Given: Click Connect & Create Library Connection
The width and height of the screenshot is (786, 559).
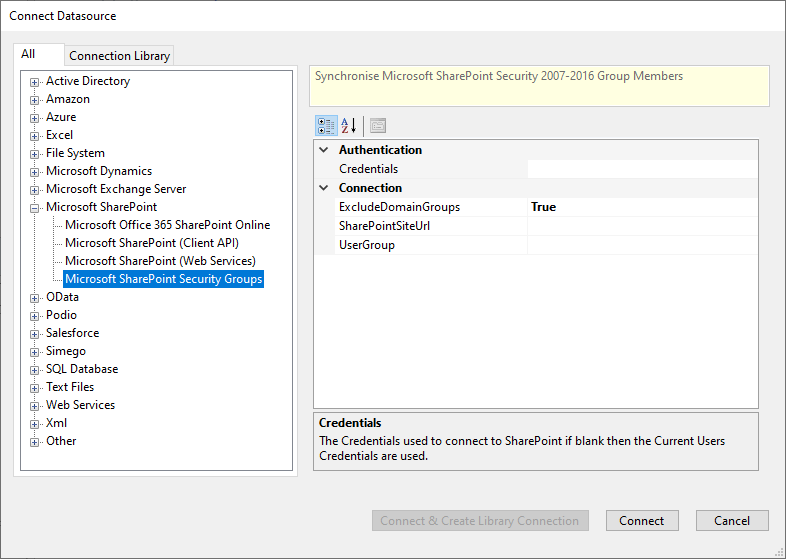Looking at the screenshot, I should [480, 520].
